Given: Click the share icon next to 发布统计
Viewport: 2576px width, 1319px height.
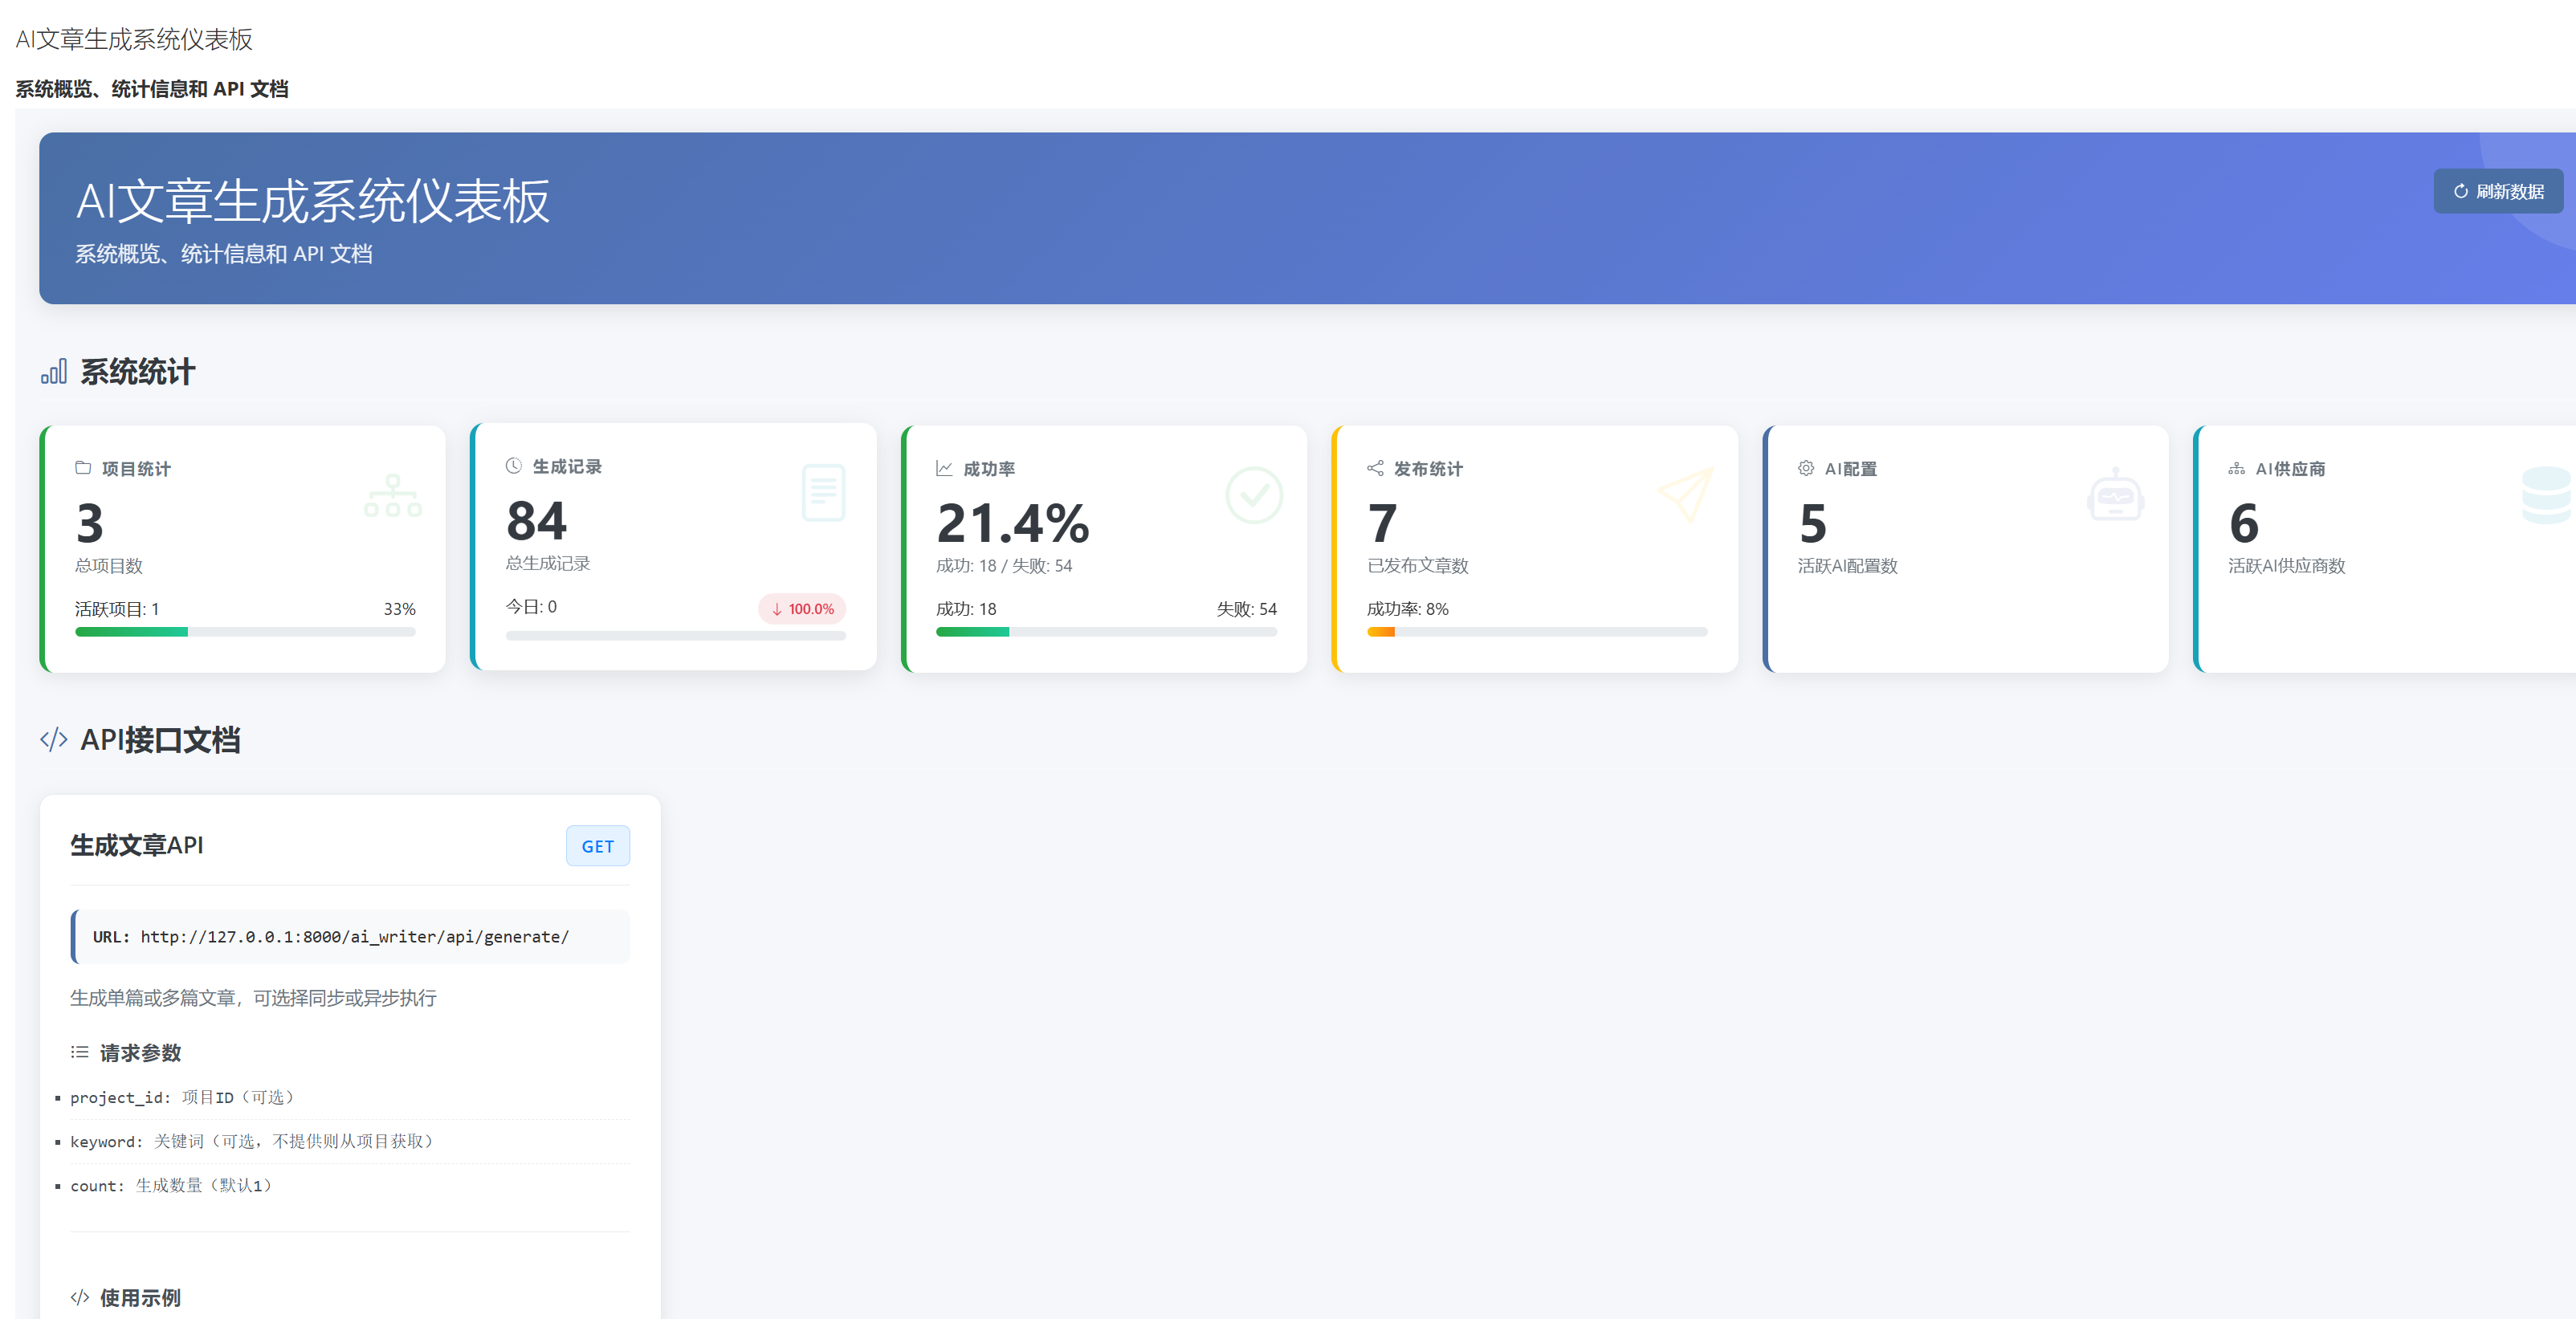Looking at the screenshot, I should (1375, 468).
